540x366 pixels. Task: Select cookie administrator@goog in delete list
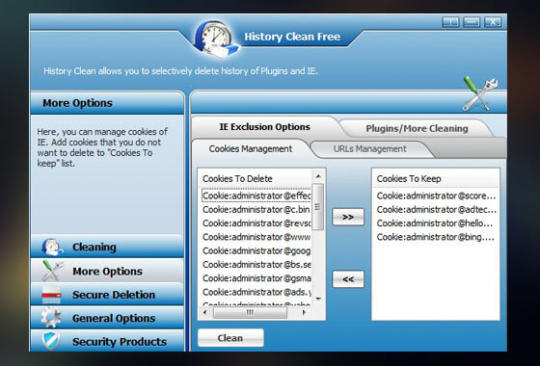coord(256,251)
